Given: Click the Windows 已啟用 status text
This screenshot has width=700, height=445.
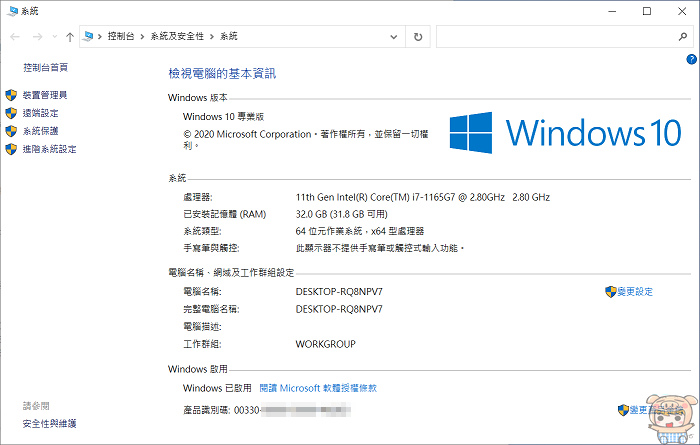Looking at the screenshot, I should pos(217,388).
